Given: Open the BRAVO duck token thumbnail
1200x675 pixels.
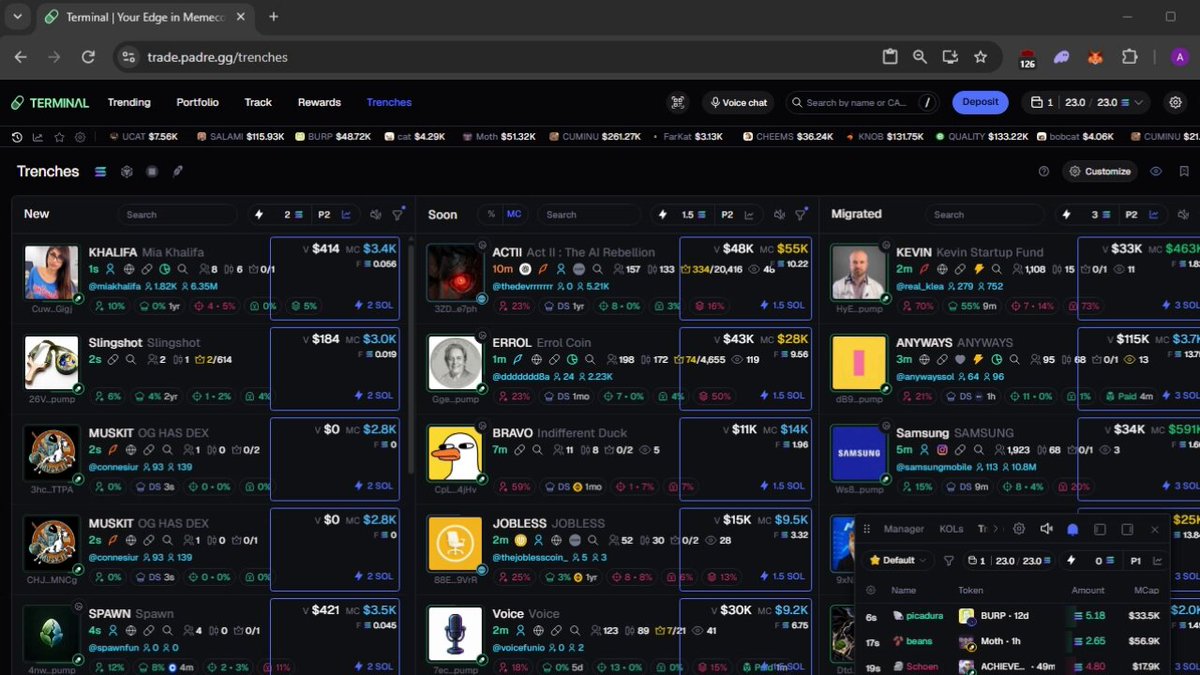Looking at the screenshot, I should [455, 453].
